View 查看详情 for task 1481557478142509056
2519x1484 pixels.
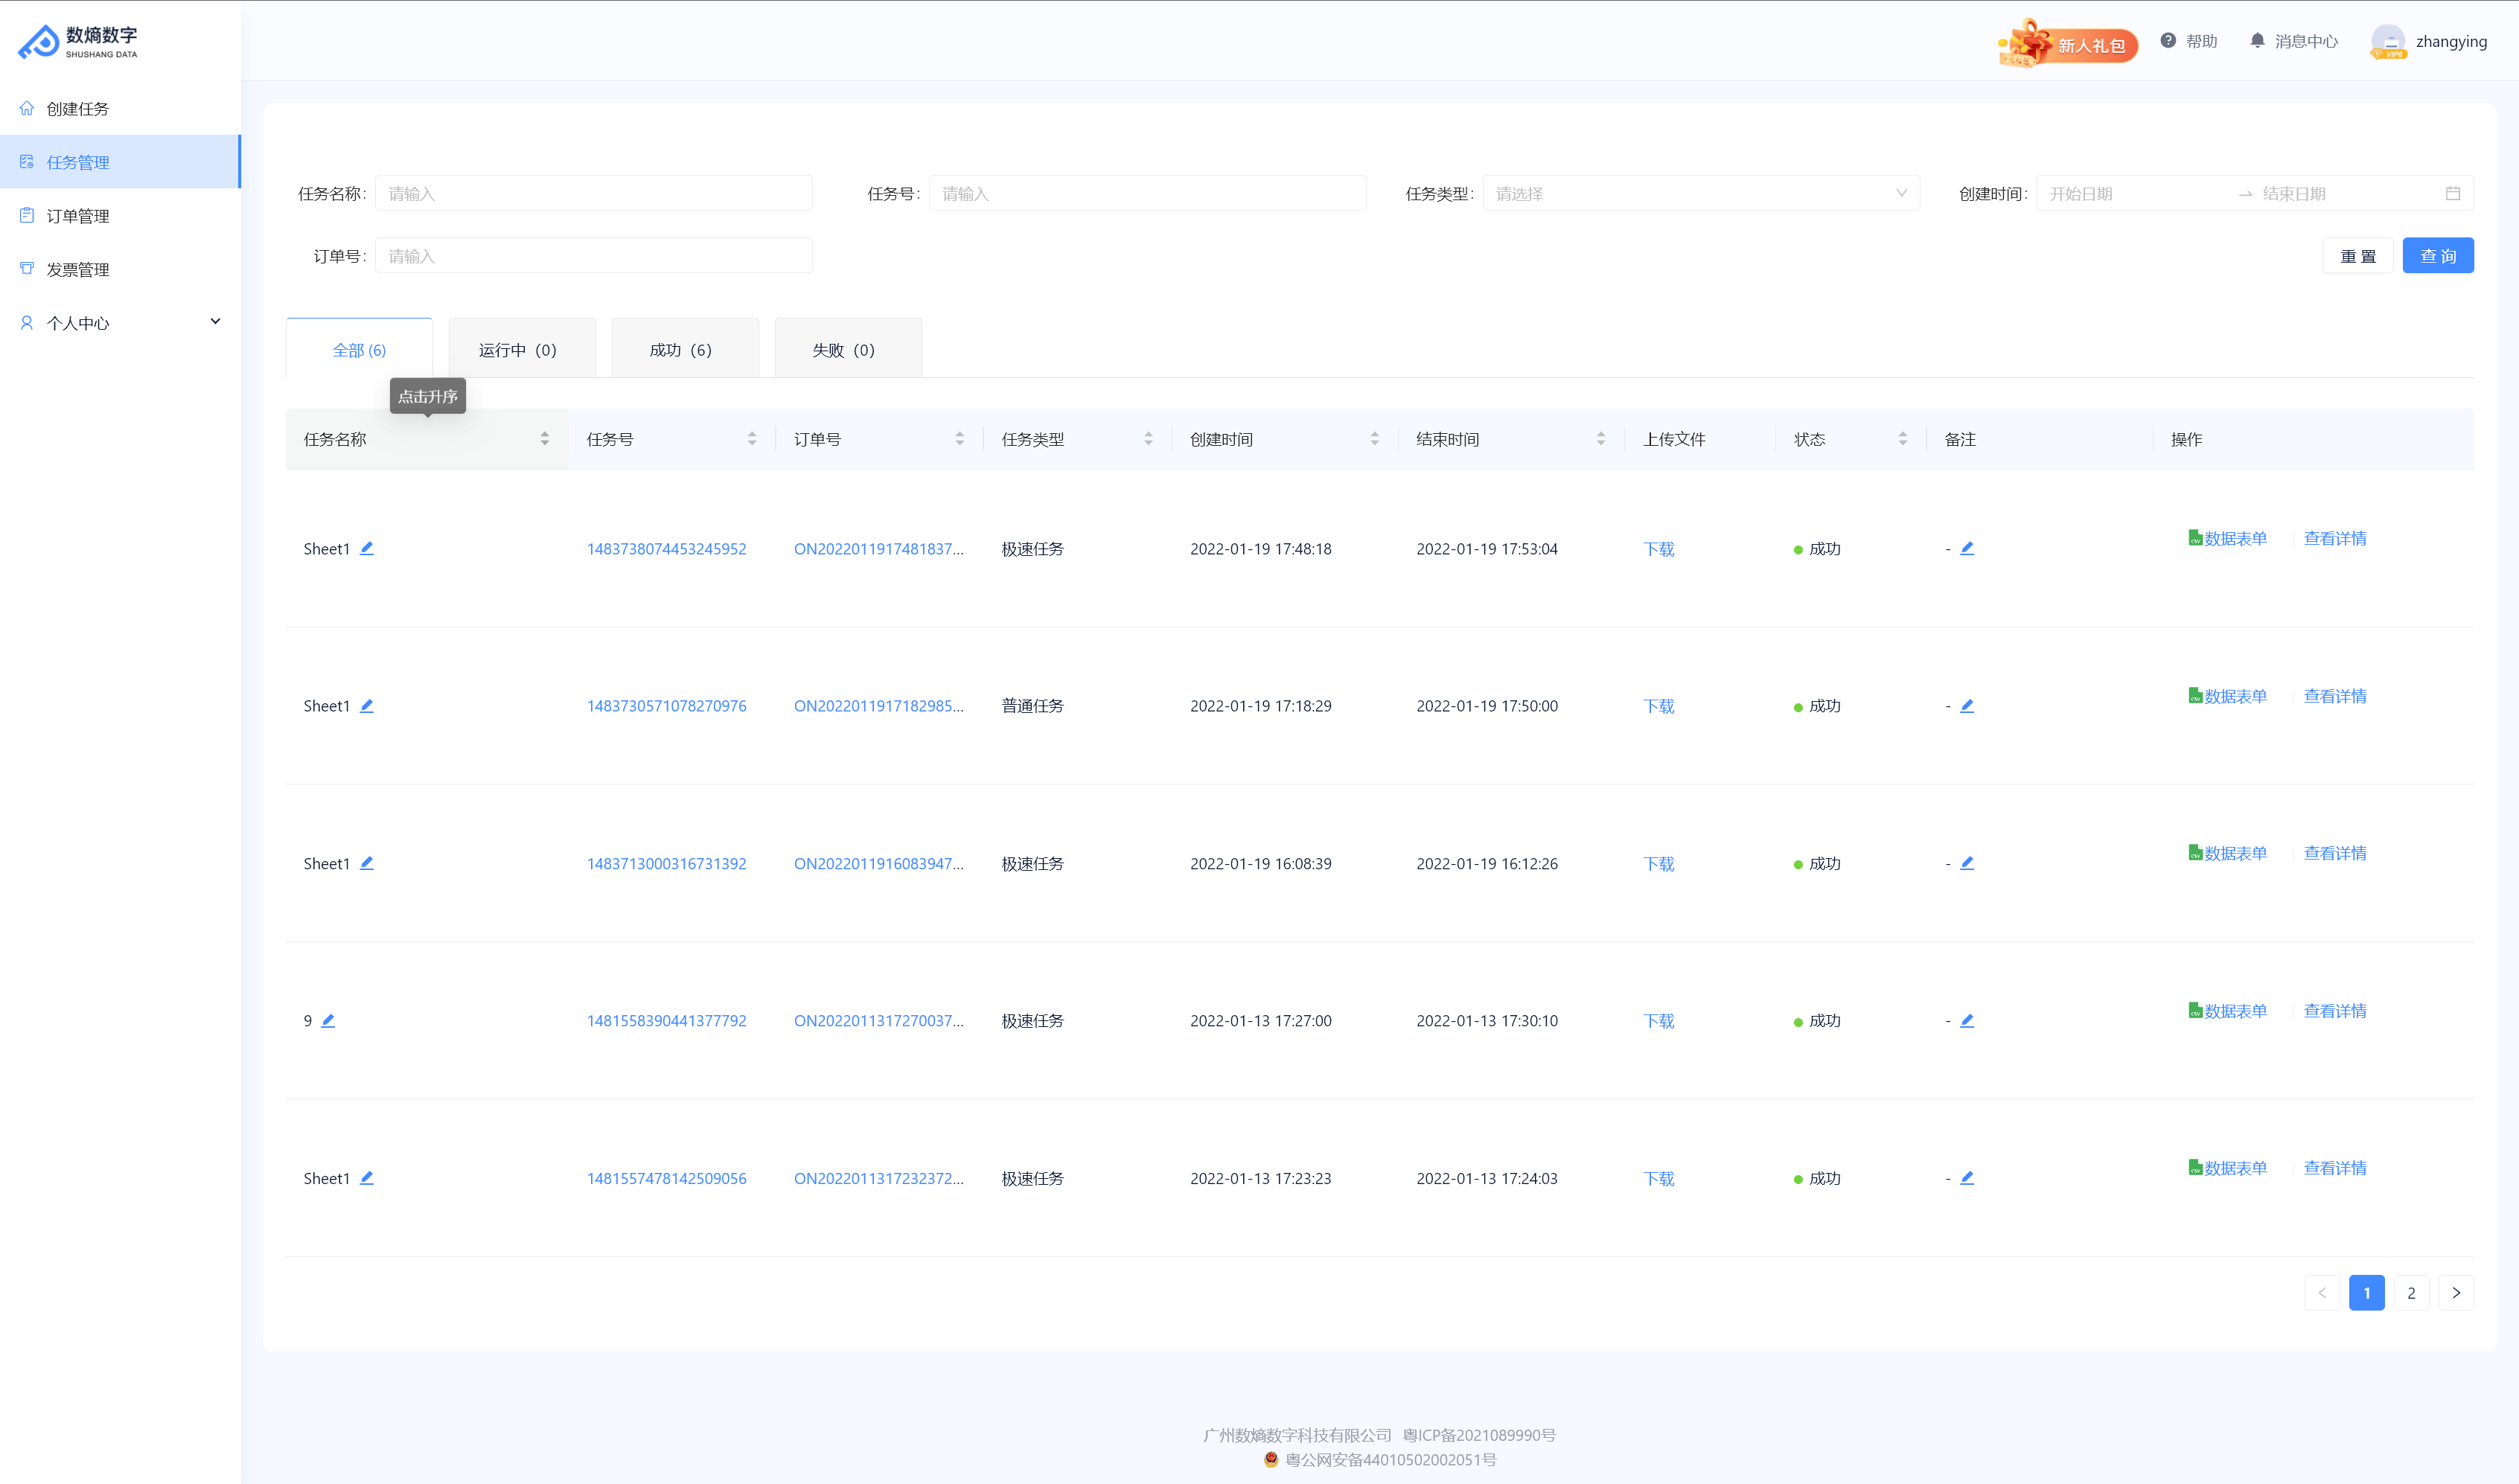(x=2335, y=1168)
